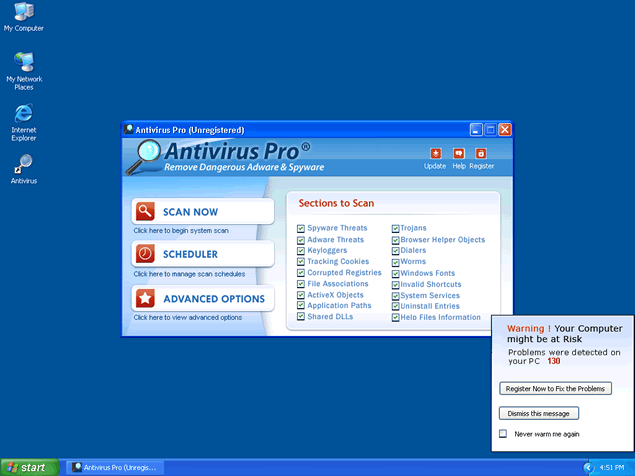The image size is (635, 476).
Task: Select My Network Places desktop icon
Action: click(x=23, y=61)
